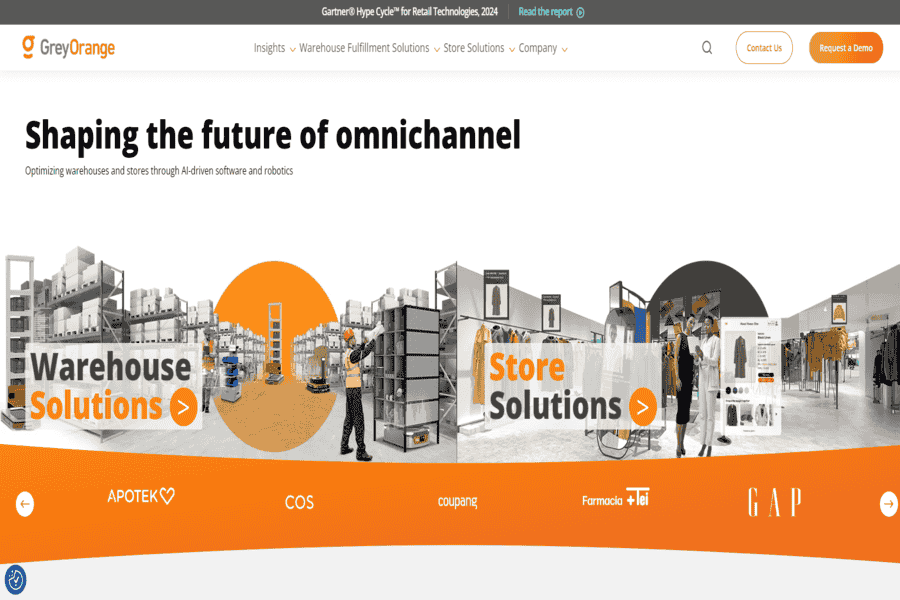This screenshot has width=900, height=600.
Task: Expand the Company chevron
Action: pyautogui.click(x=565, y=50)
